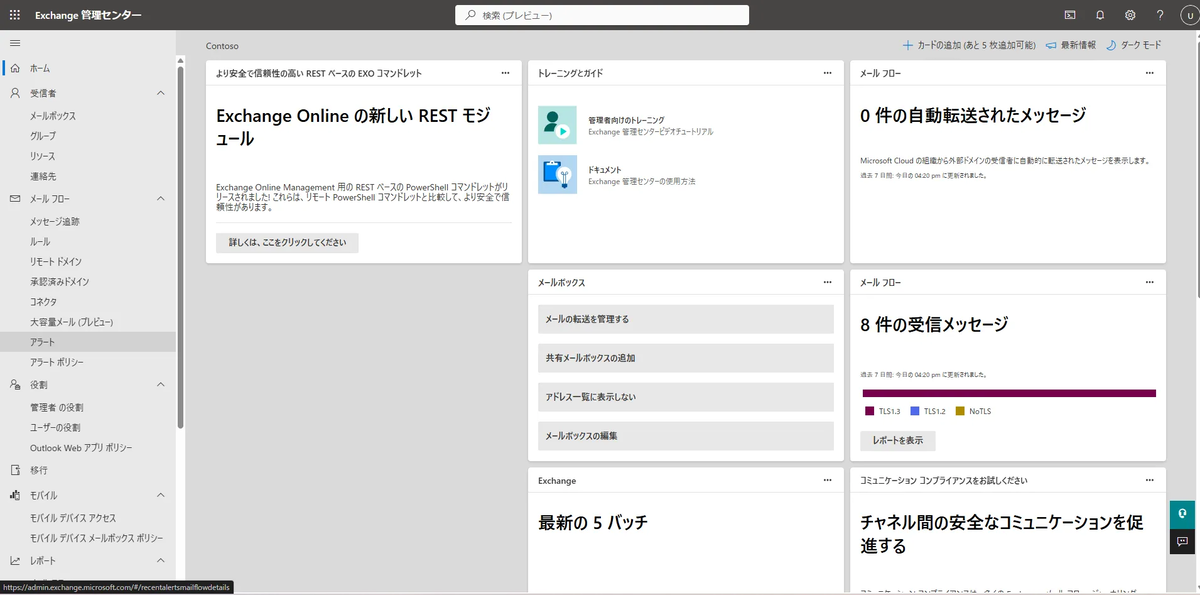Open the settings gear icon
The height and width of the screenshot is (595, 1200).
(1130, 15)
